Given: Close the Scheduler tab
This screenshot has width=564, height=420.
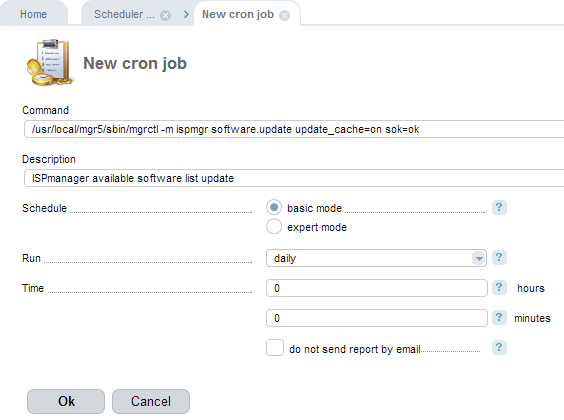Looking at the screenshot, I should (165, 15).
